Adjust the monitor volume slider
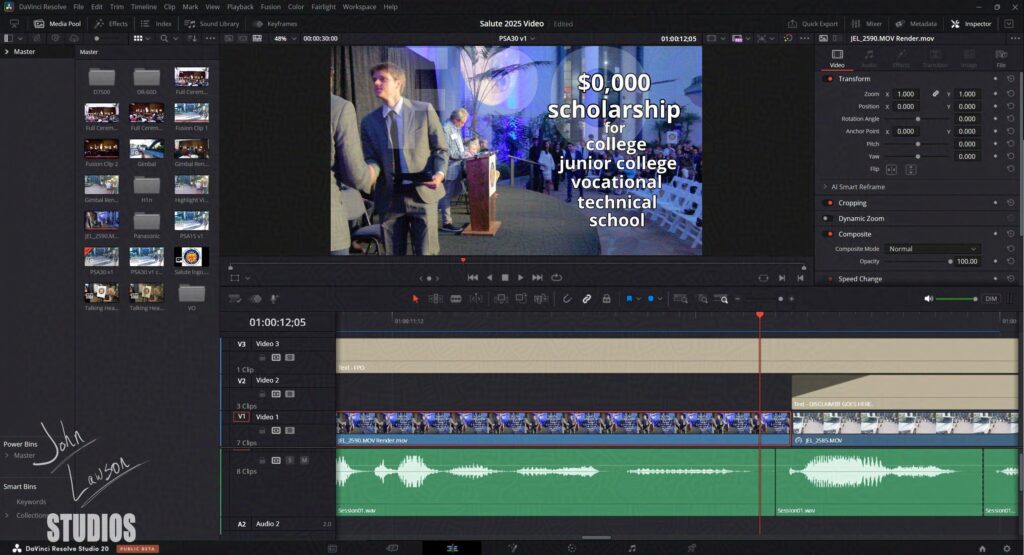This screenshot has height=555, width=1024. click(x=956, y=299)
